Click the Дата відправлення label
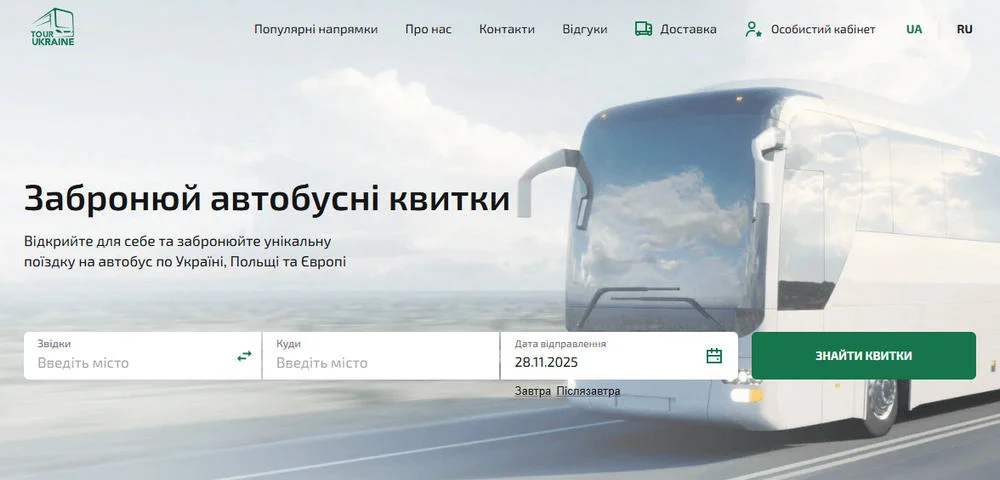 pyautogui.click(x=560, y=344)
